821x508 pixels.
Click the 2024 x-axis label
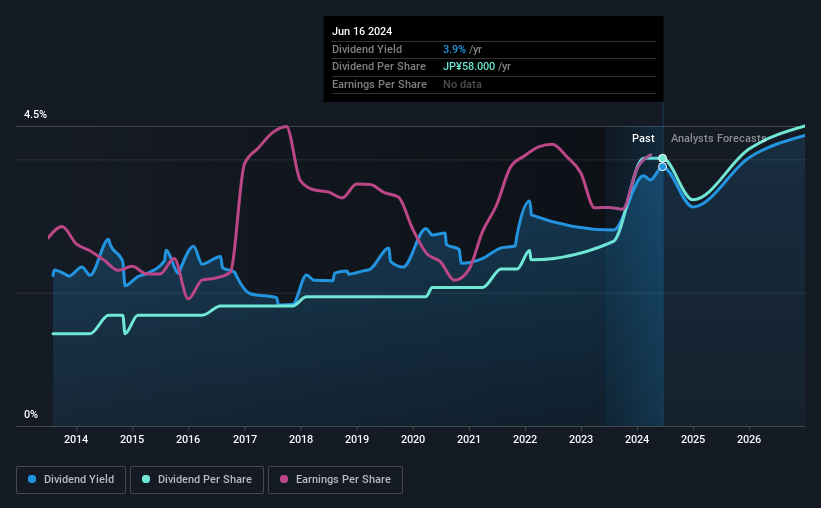point(637,439)
